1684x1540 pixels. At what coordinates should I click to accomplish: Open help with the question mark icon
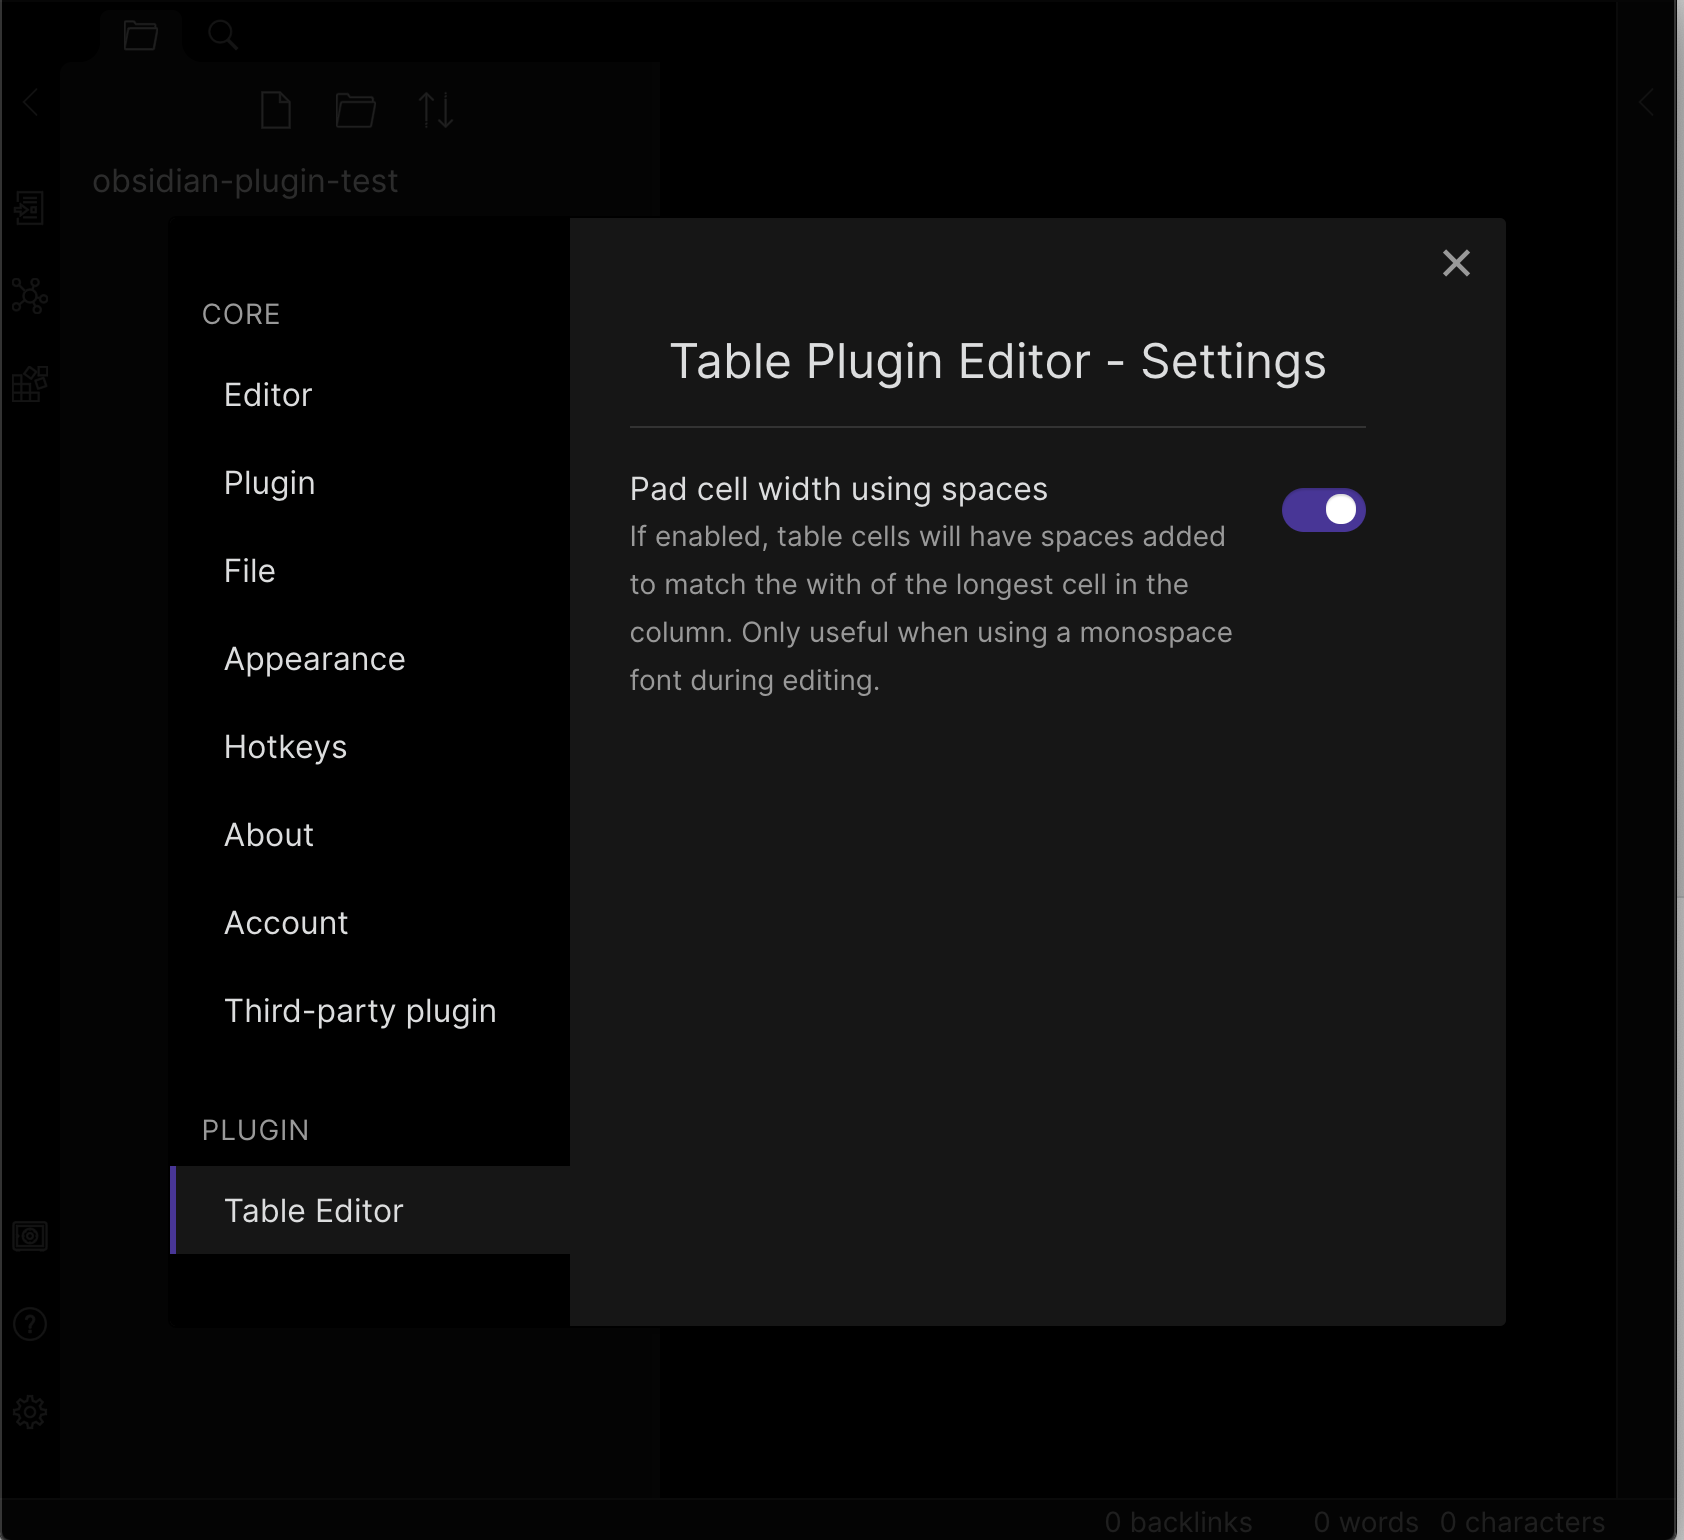click(x=30, y=1325)
